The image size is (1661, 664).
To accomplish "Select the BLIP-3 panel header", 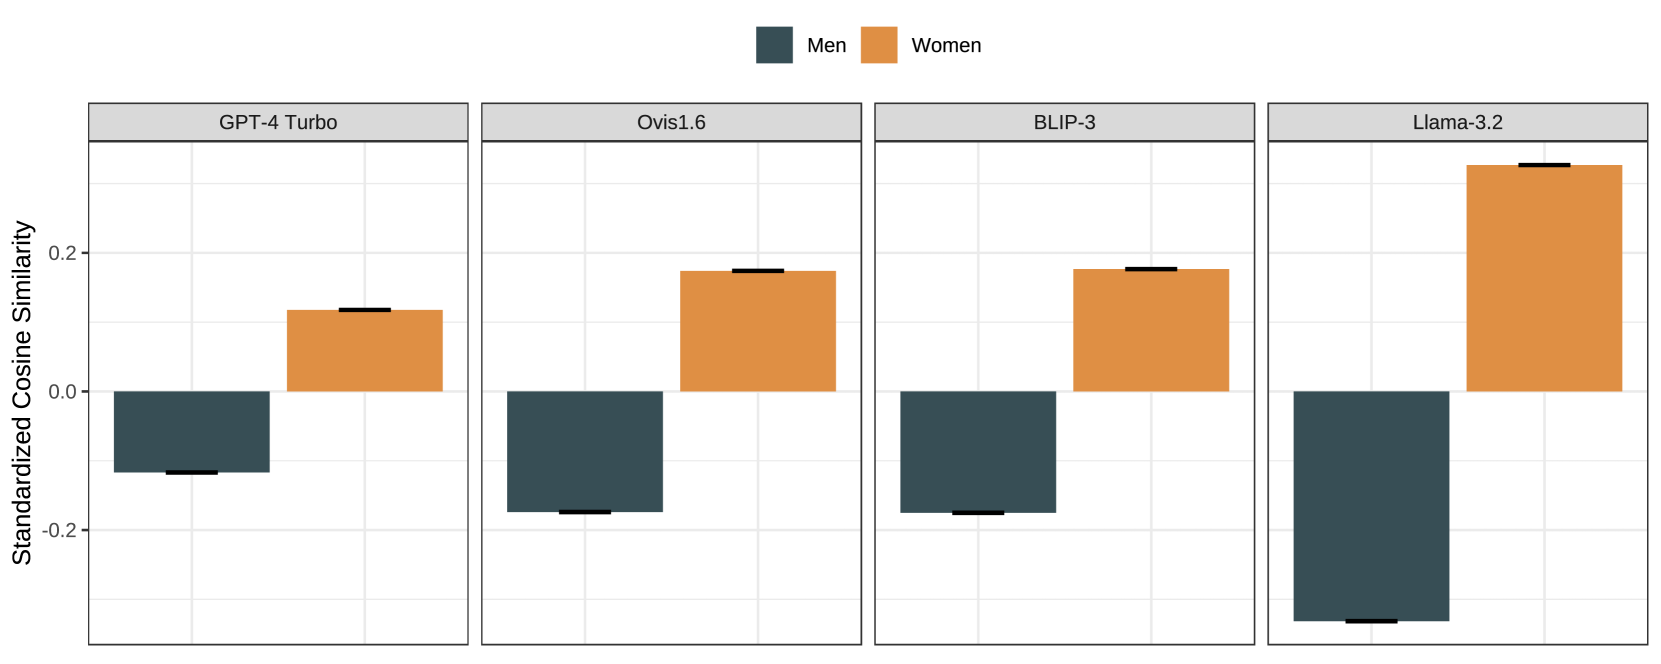I will (1064, 122).
